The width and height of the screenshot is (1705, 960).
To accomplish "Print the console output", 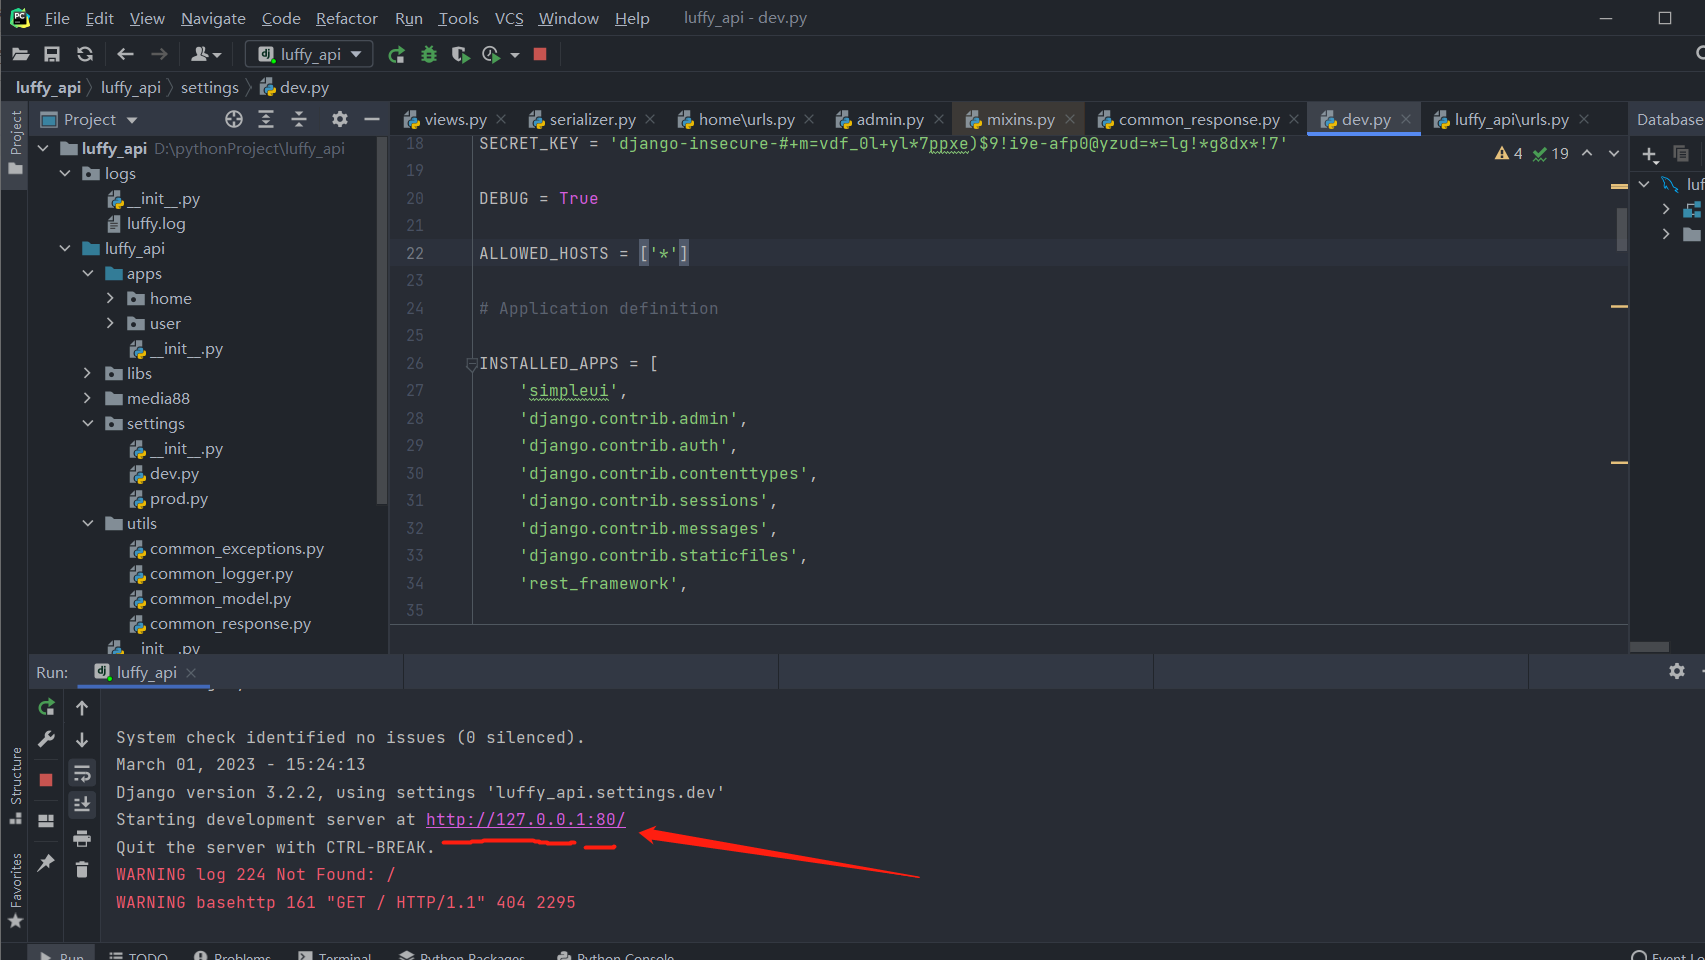I will pos(82,838).
